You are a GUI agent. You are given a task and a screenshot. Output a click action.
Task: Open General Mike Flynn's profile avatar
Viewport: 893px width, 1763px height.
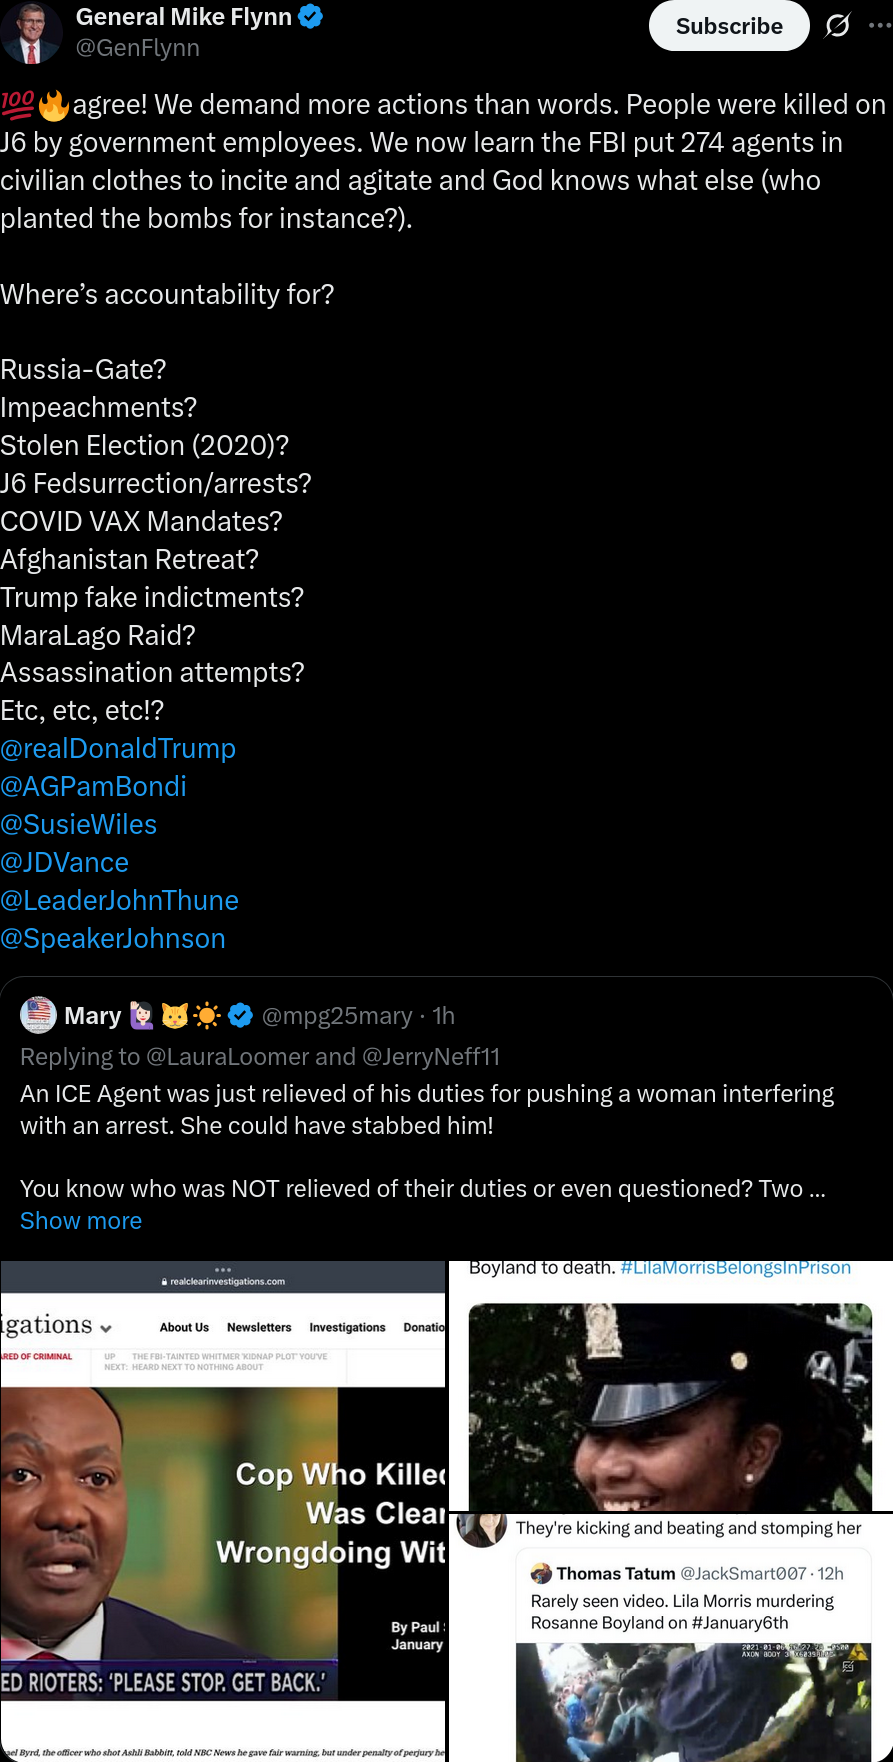pos(32,30)
